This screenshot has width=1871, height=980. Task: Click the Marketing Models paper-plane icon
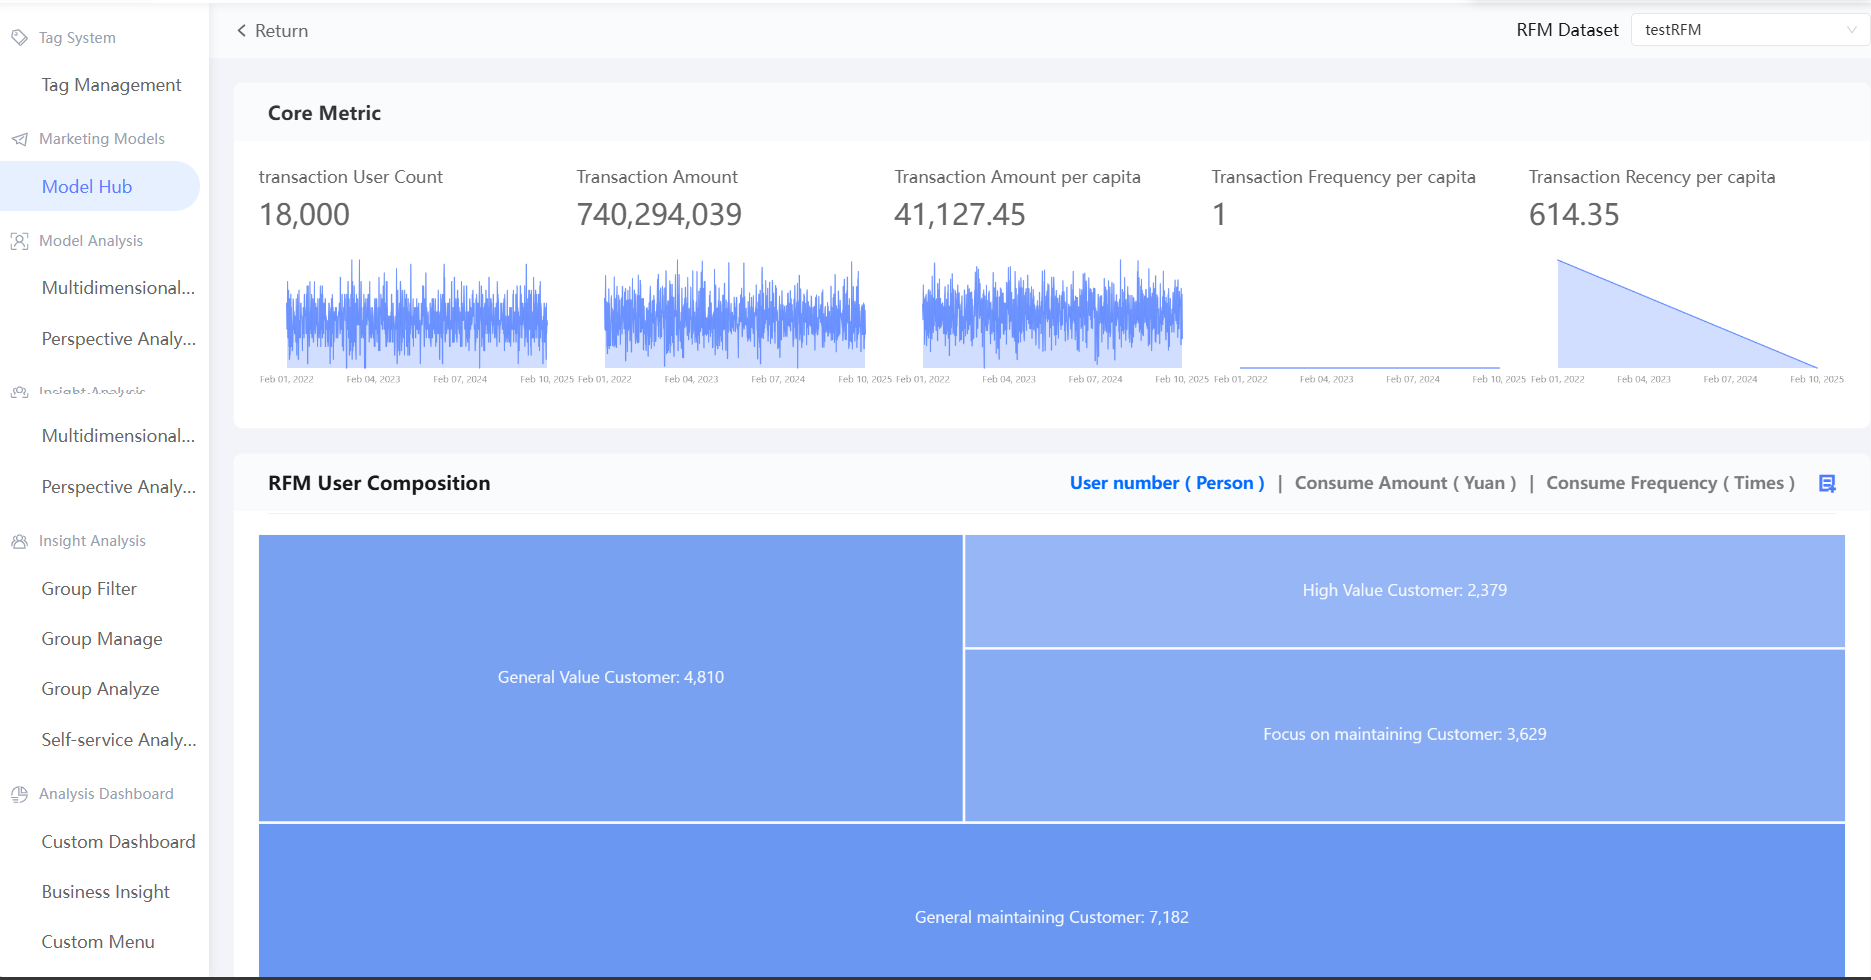pos(19,139)
